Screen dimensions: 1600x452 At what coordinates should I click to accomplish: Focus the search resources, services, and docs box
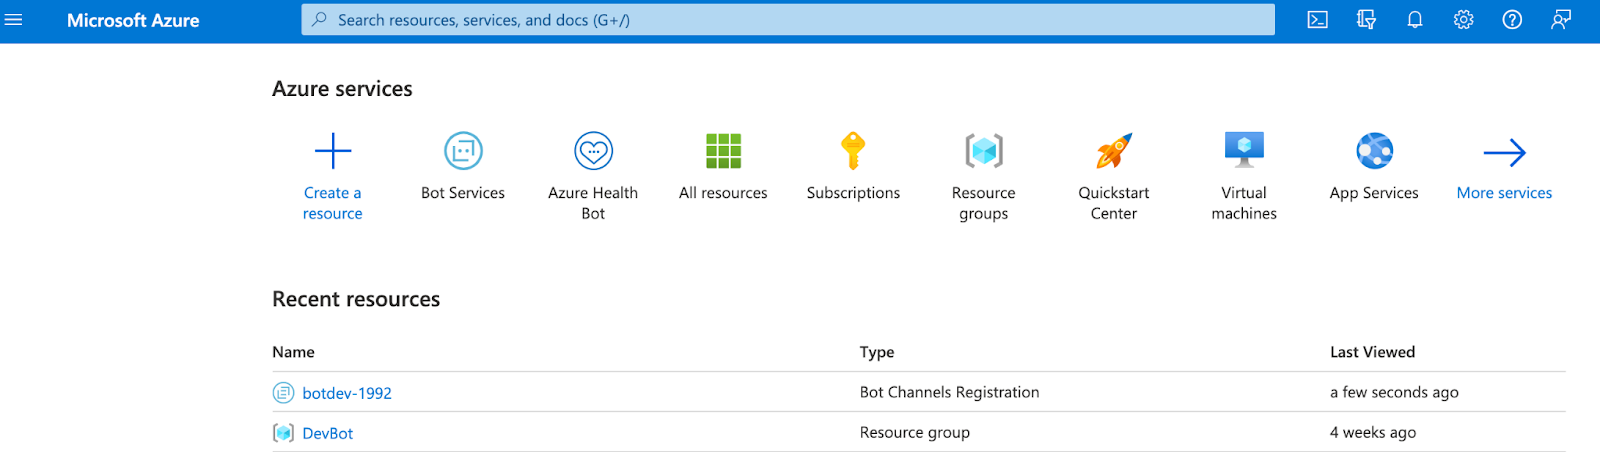[x=788, y=20]
